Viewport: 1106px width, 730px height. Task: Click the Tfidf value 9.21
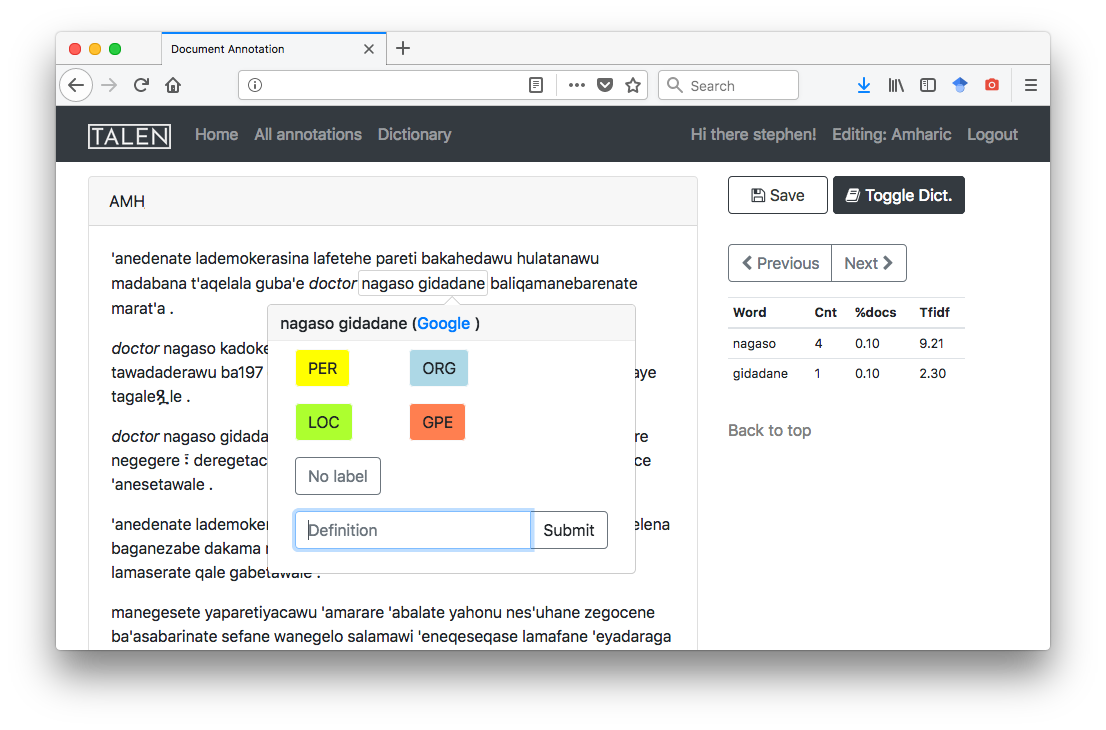tap(931, 343)
